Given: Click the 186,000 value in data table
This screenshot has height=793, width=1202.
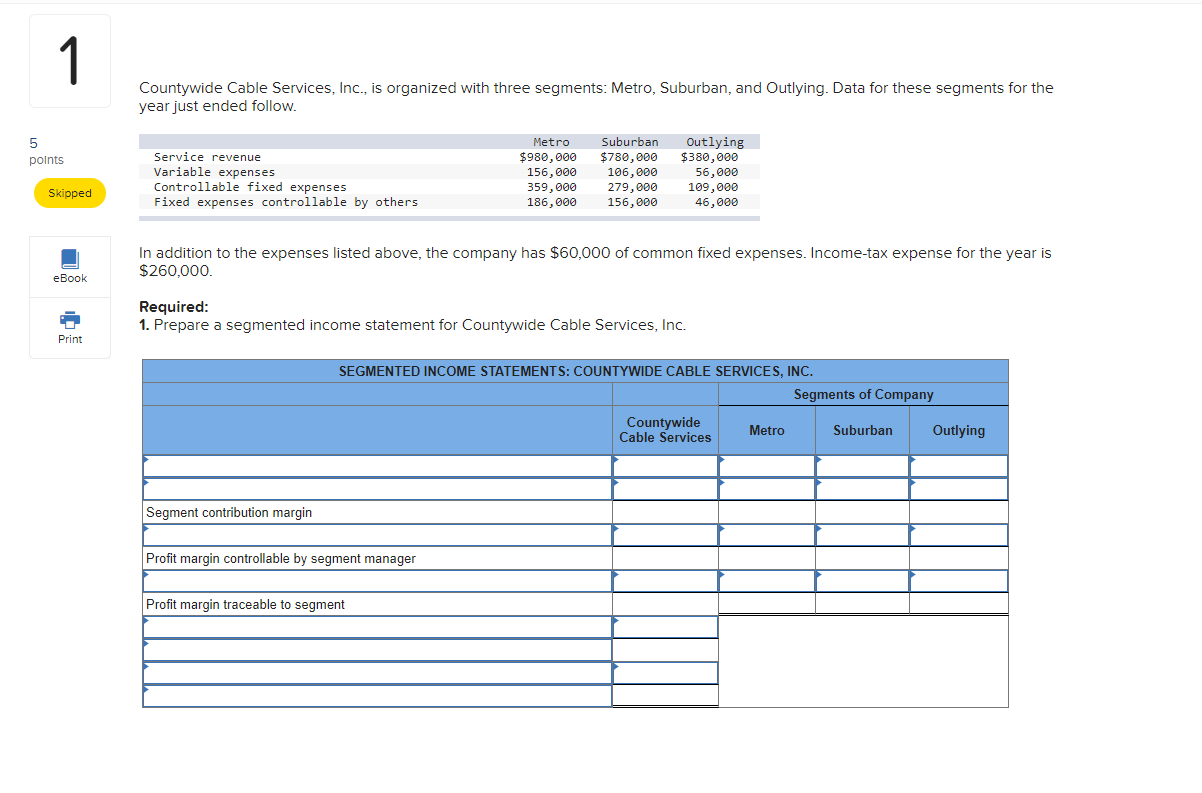Looking at the screenshot, I should pos(552,202).
